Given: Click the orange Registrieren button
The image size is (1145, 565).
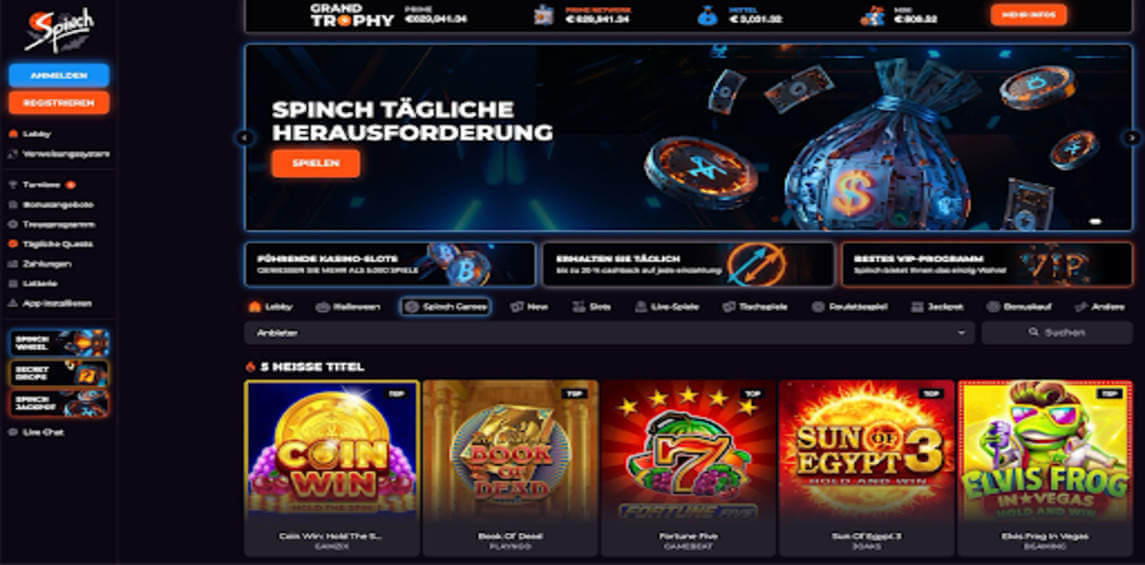Looking at the screenshot, I should (59, 103).
